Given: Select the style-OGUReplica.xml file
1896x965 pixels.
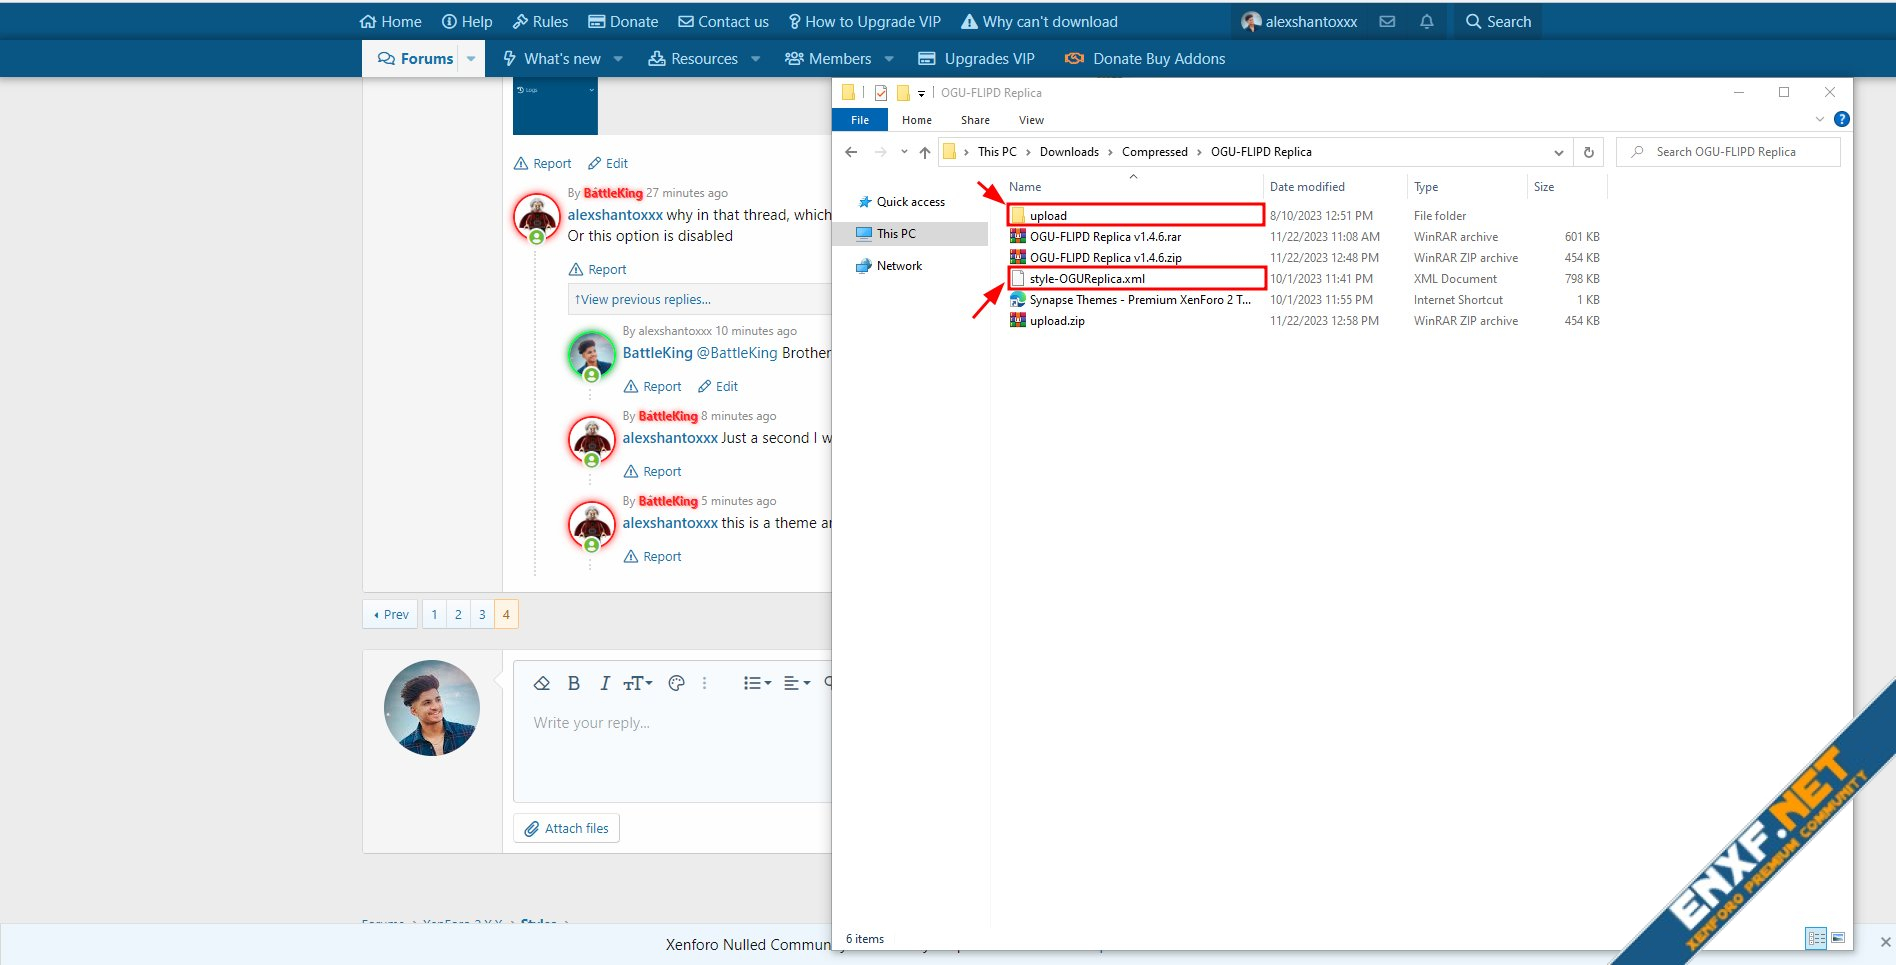Looking at the screenshot, I should (1087, 279).
